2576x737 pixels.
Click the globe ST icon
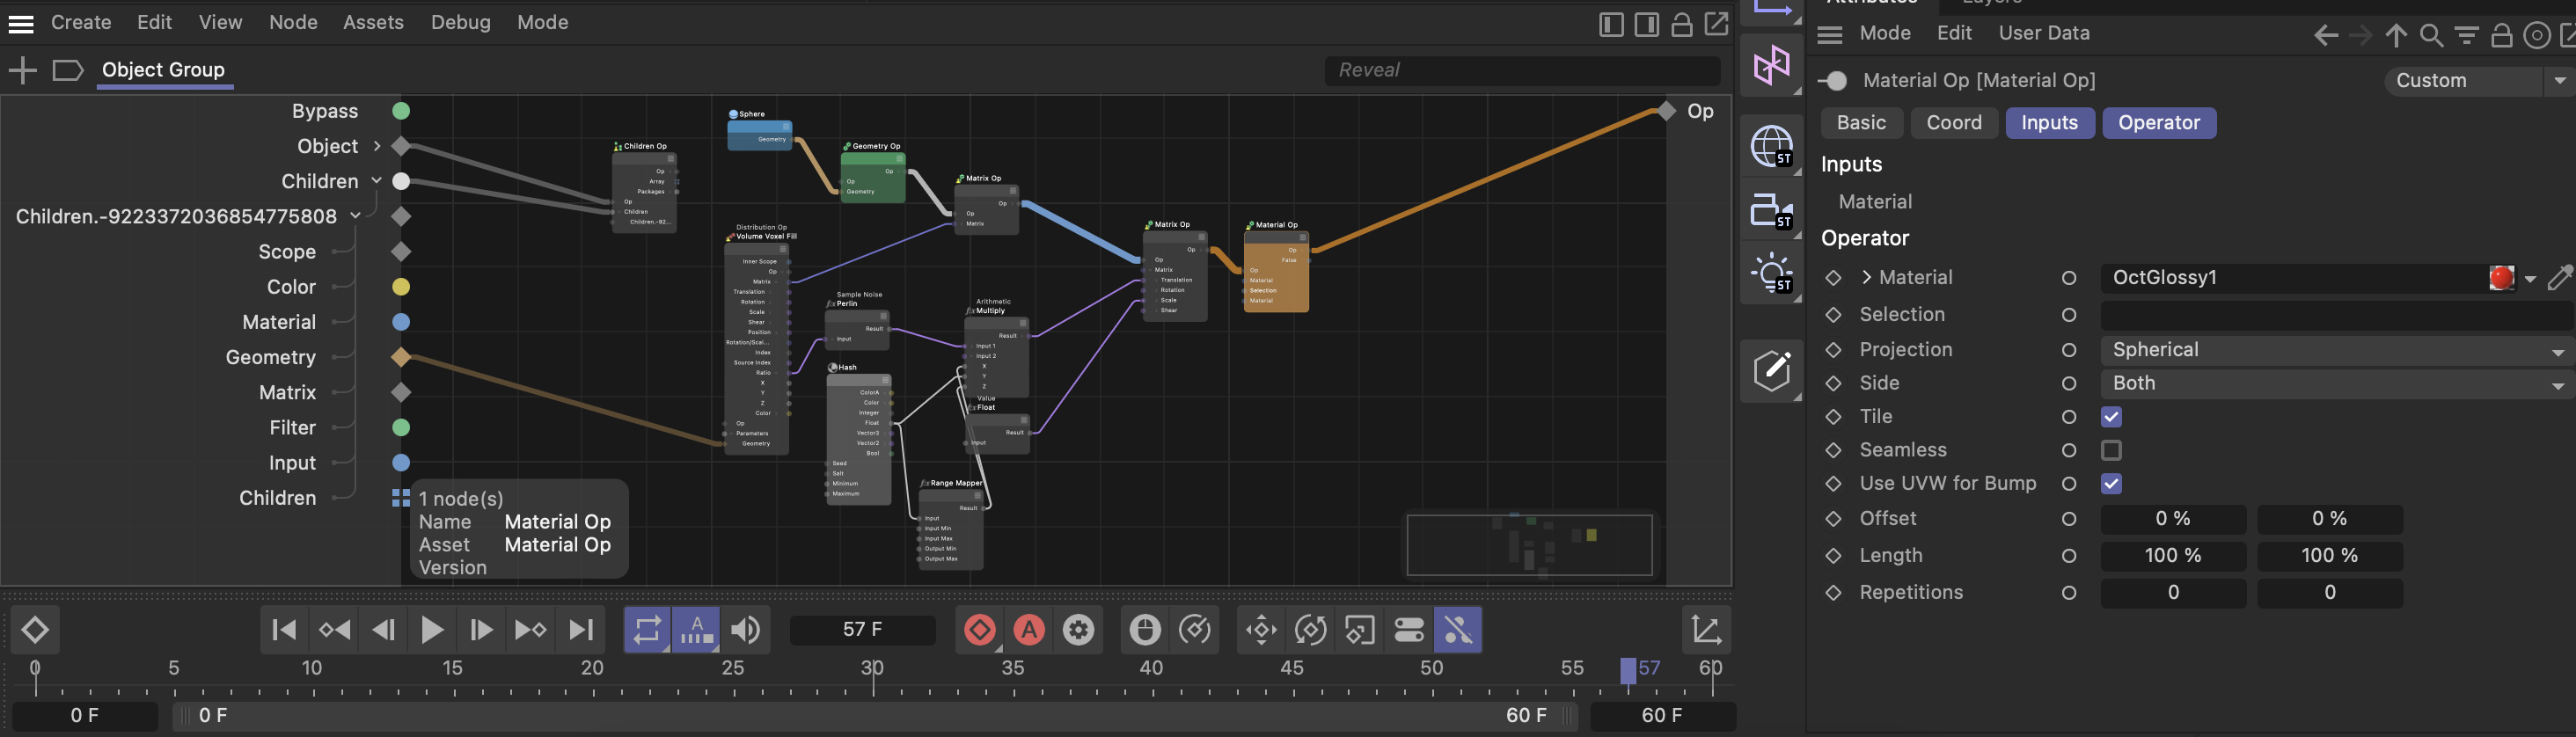click(x=1771, y=147)
